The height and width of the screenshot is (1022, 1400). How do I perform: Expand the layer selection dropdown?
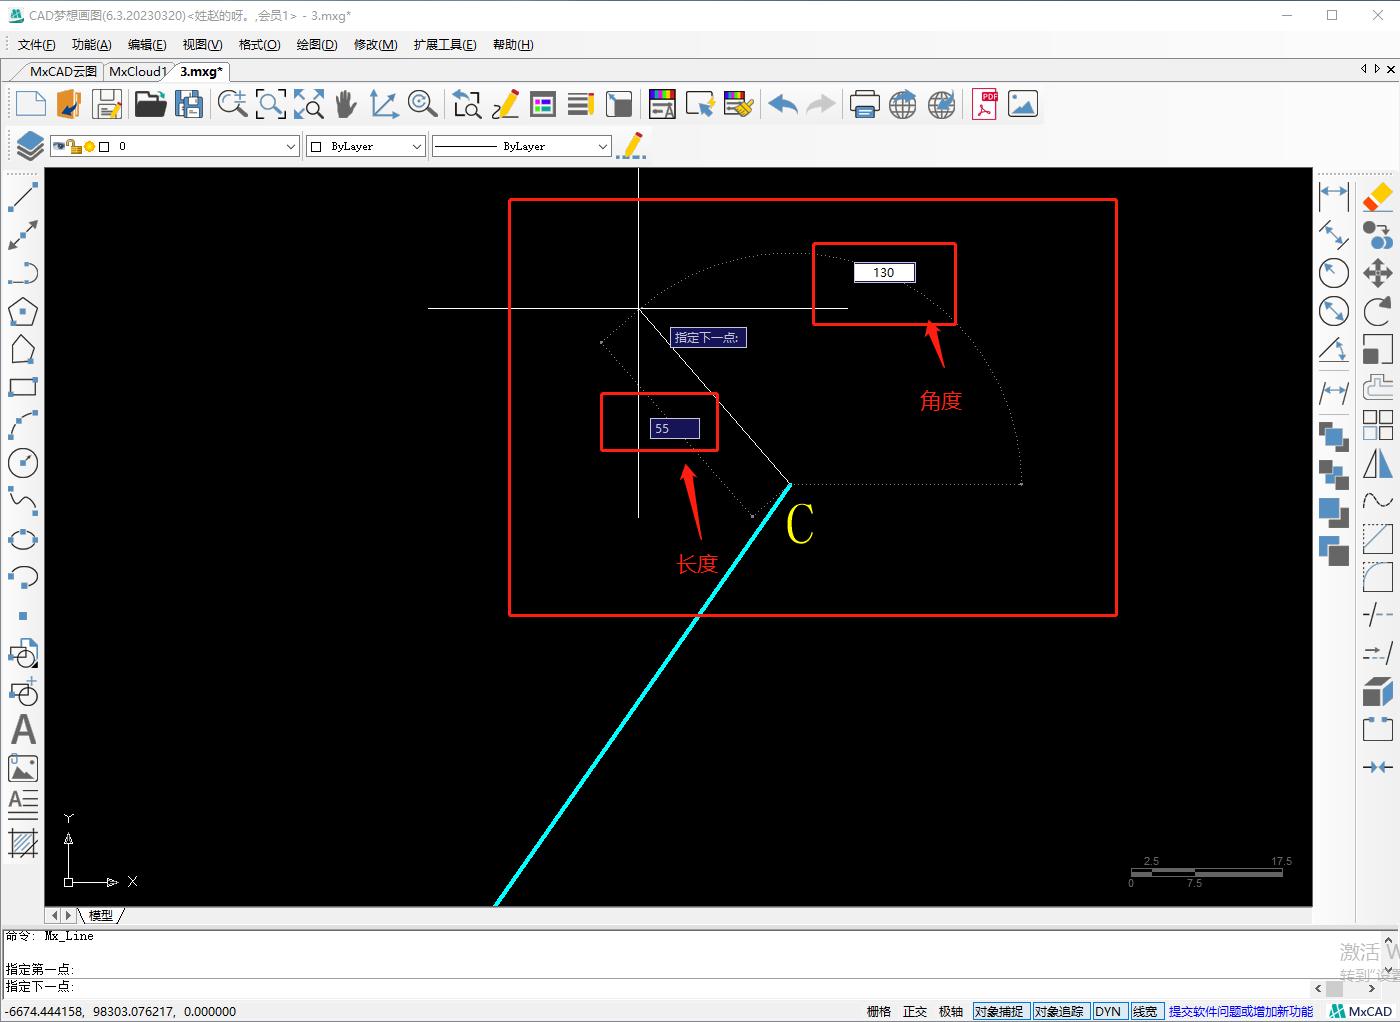pyautogui.click(x=290, y=147)
